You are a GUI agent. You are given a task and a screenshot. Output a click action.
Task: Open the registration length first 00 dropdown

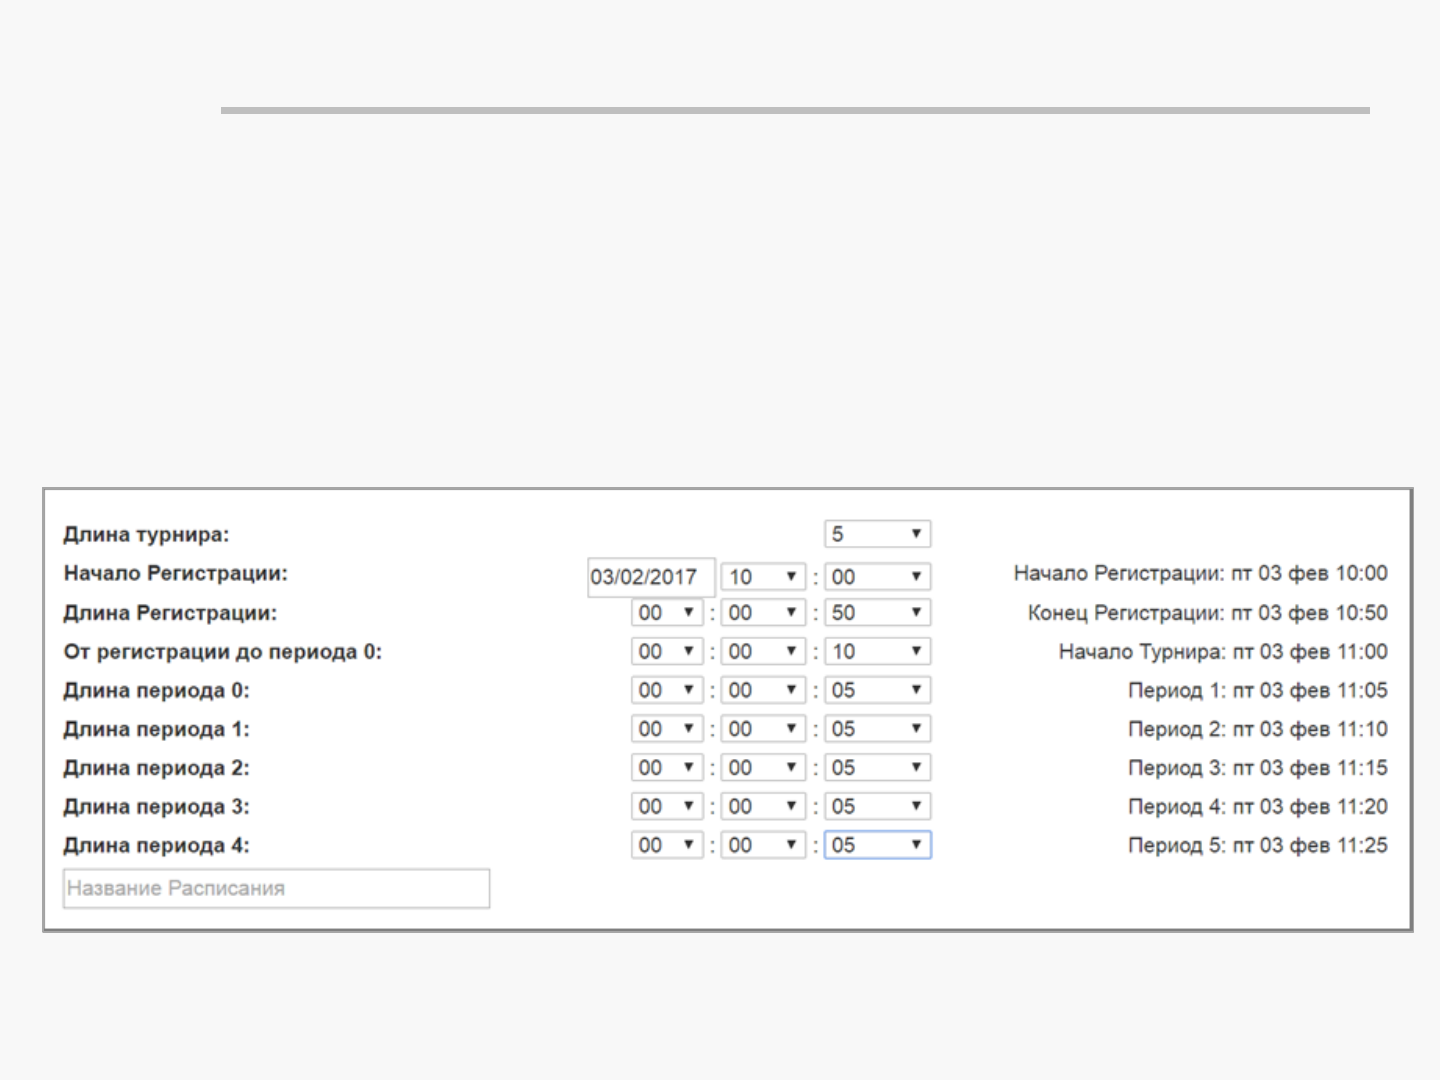coord(667,613)
